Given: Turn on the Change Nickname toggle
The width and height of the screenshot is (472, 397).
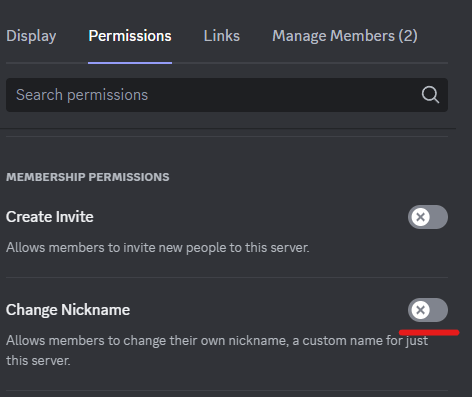Looking at the screenshot, I should 428,310.
